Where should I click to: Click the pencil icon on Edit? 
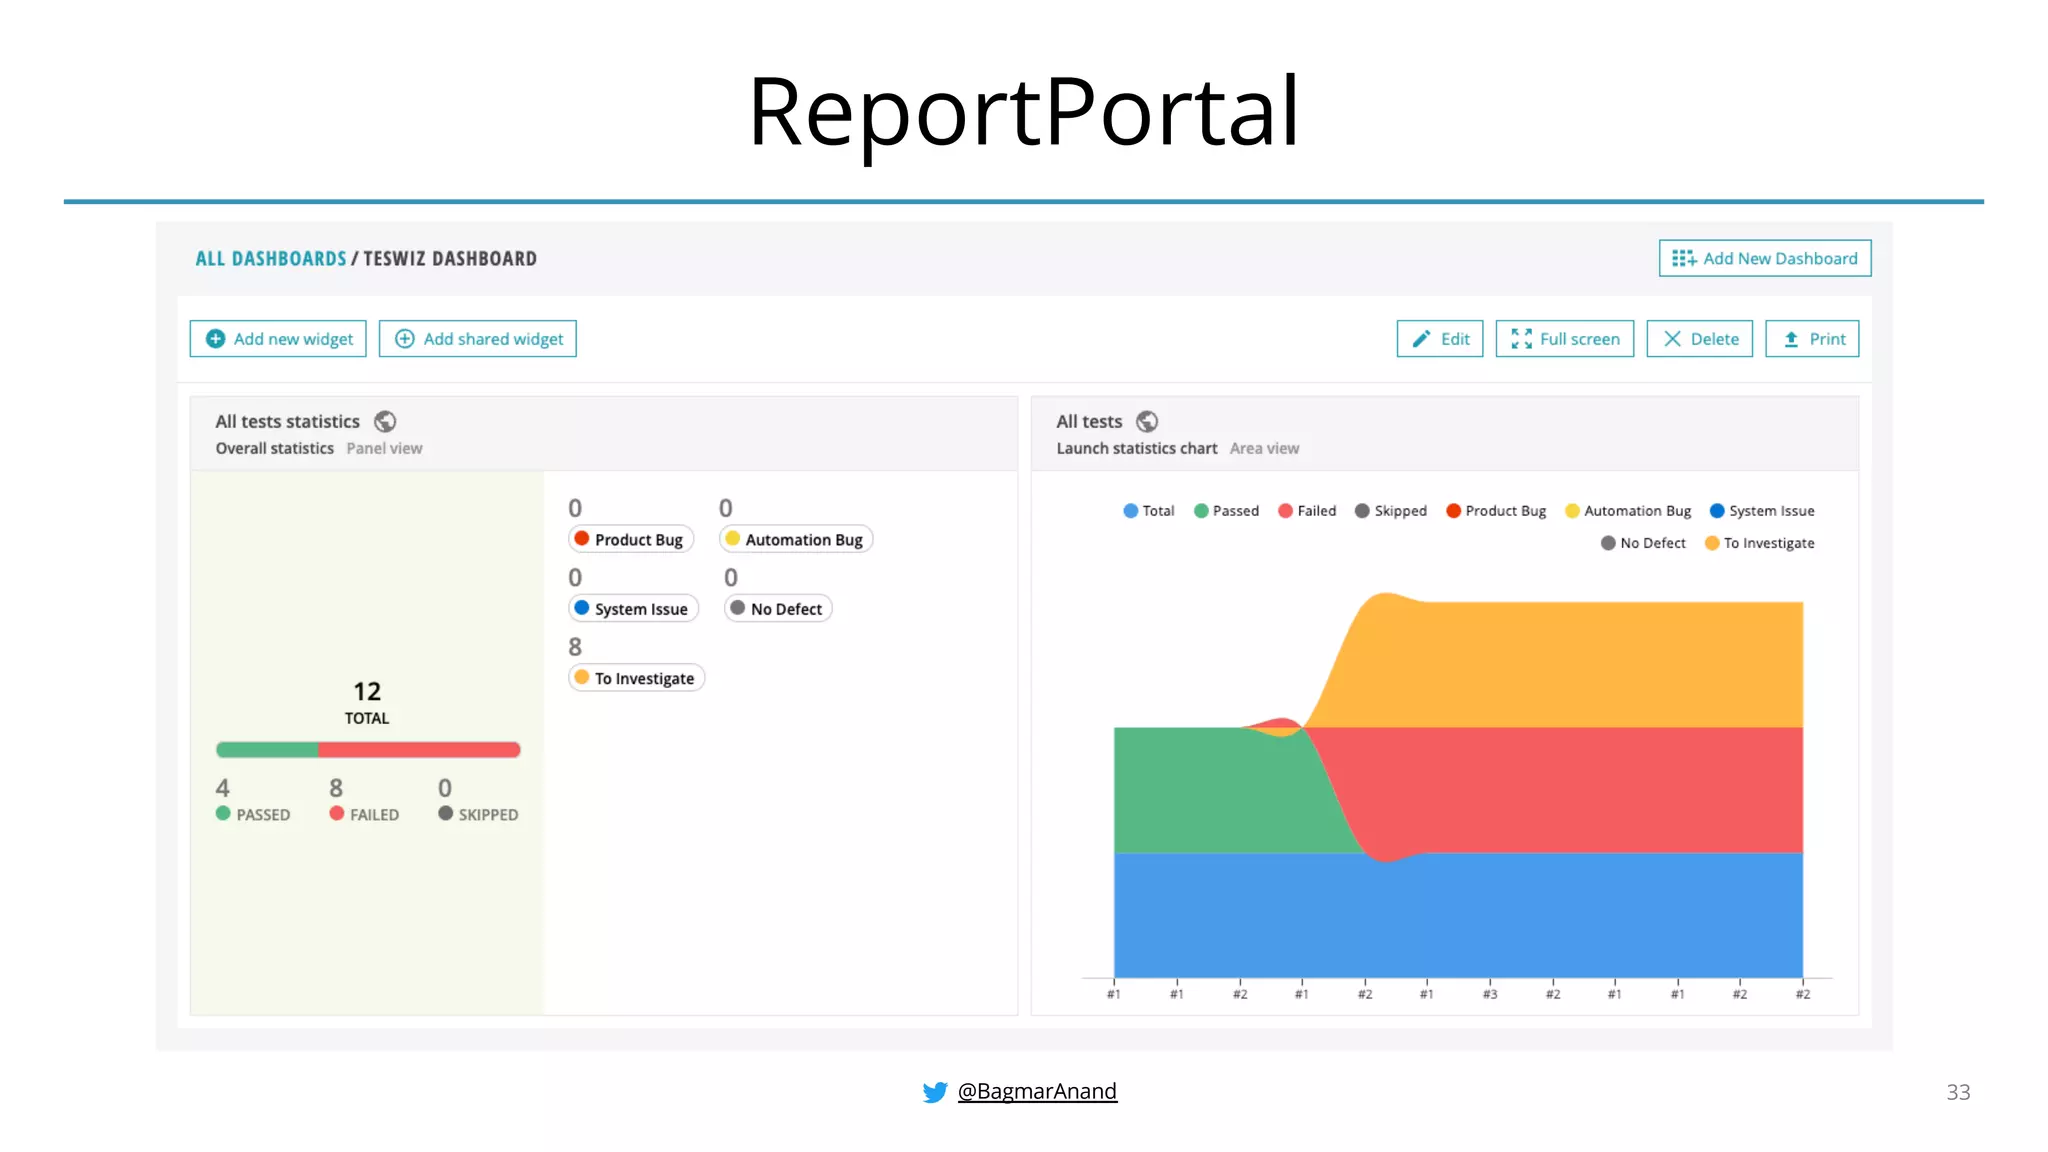coord(1421,339)
